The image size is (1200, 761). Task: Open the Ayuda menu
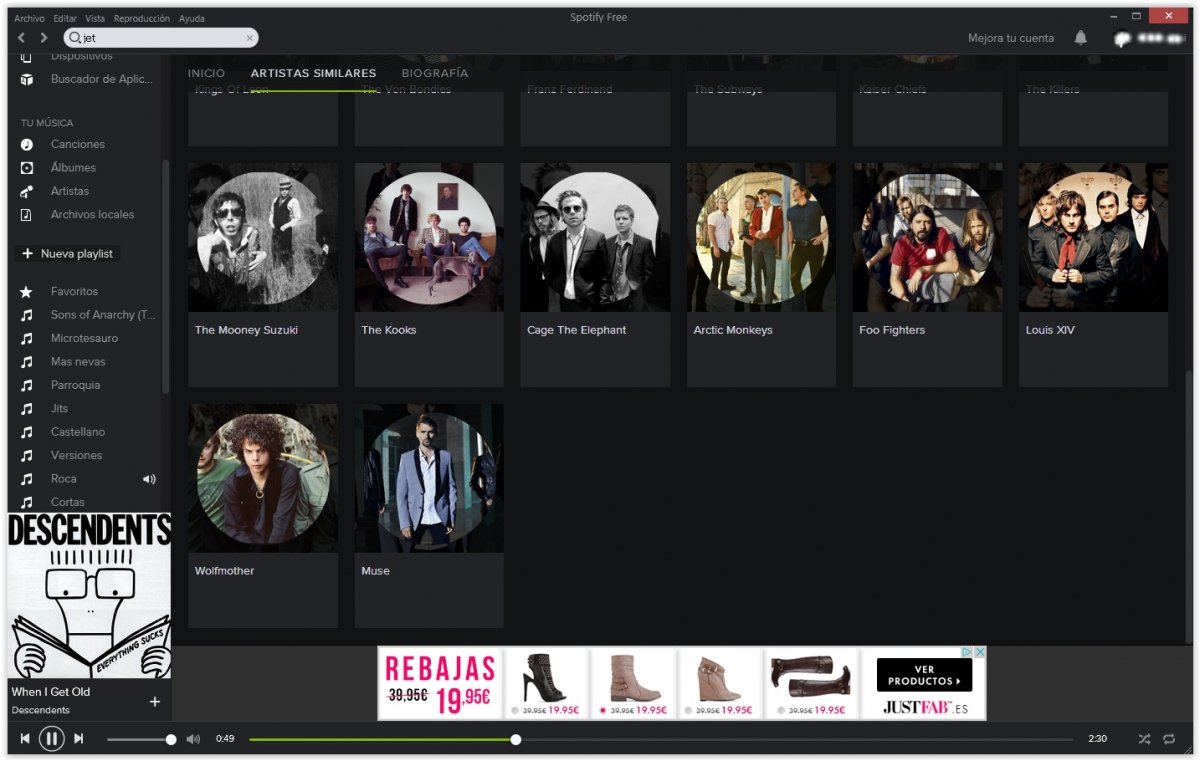192,18
